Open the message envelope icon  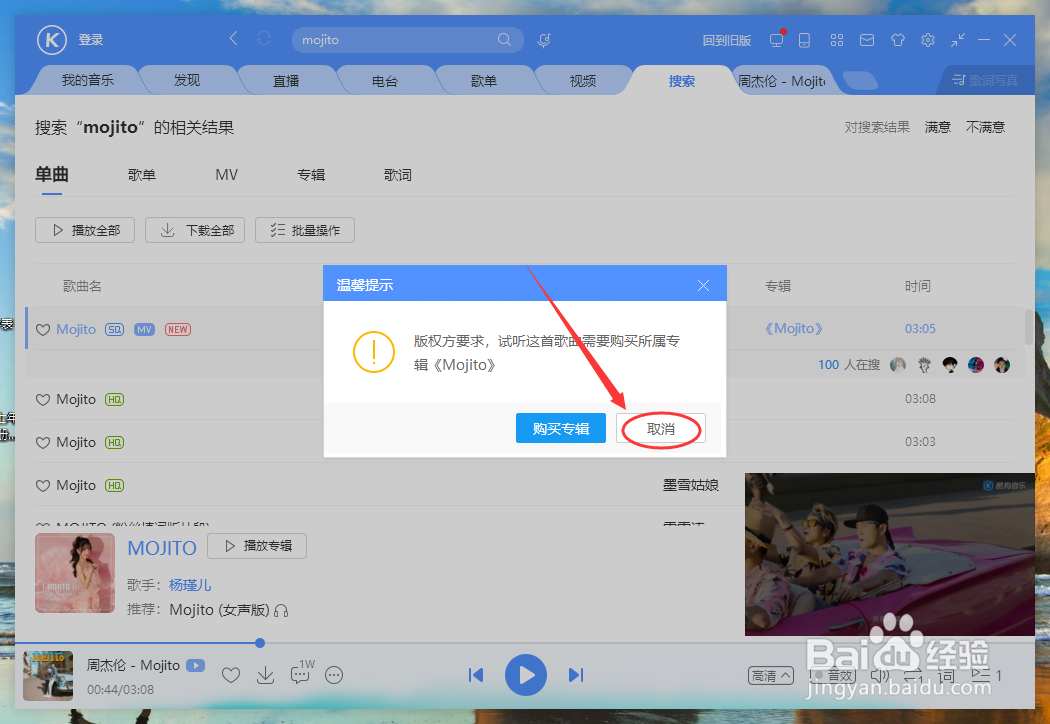[x=867, y=40]
